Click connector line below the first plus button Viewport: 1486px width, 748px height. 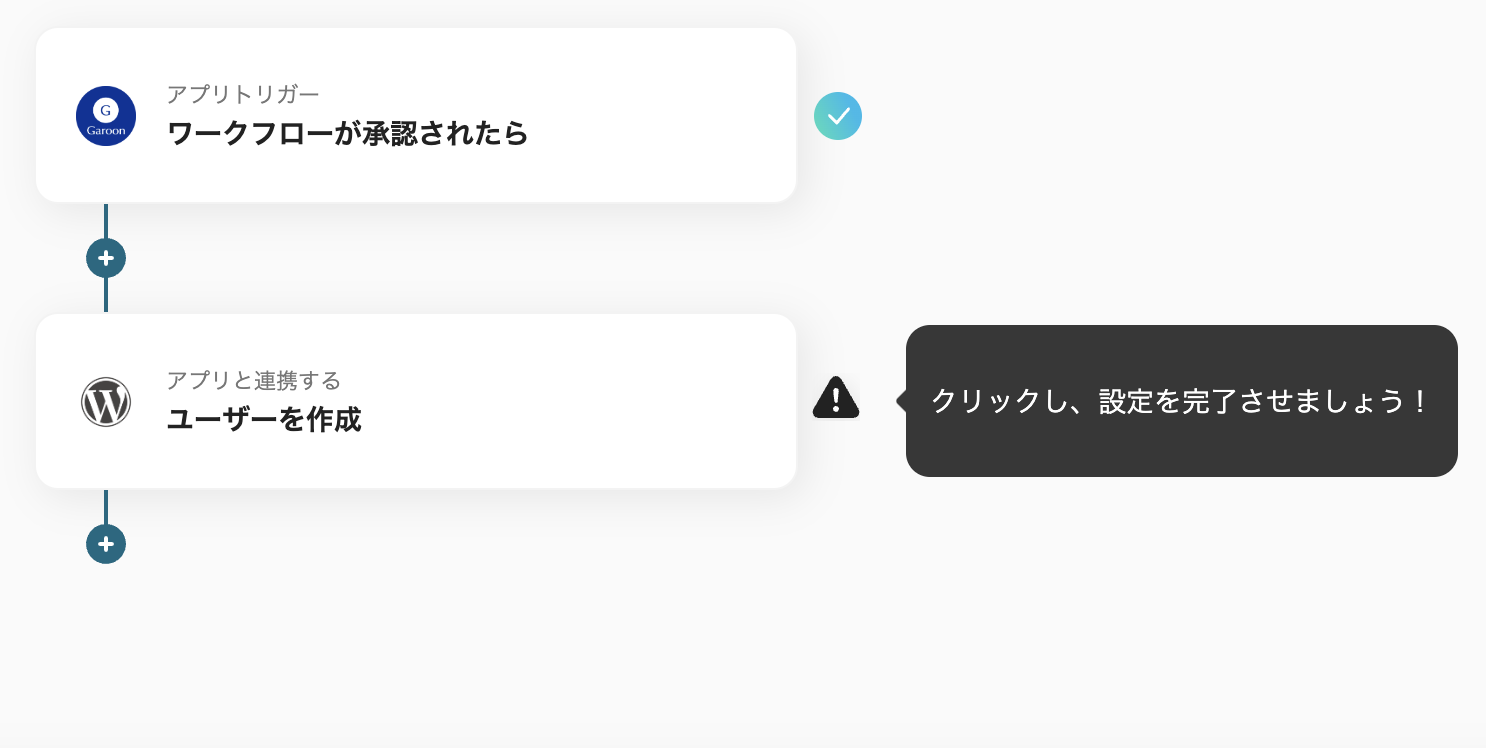click(x=106, y=295)
